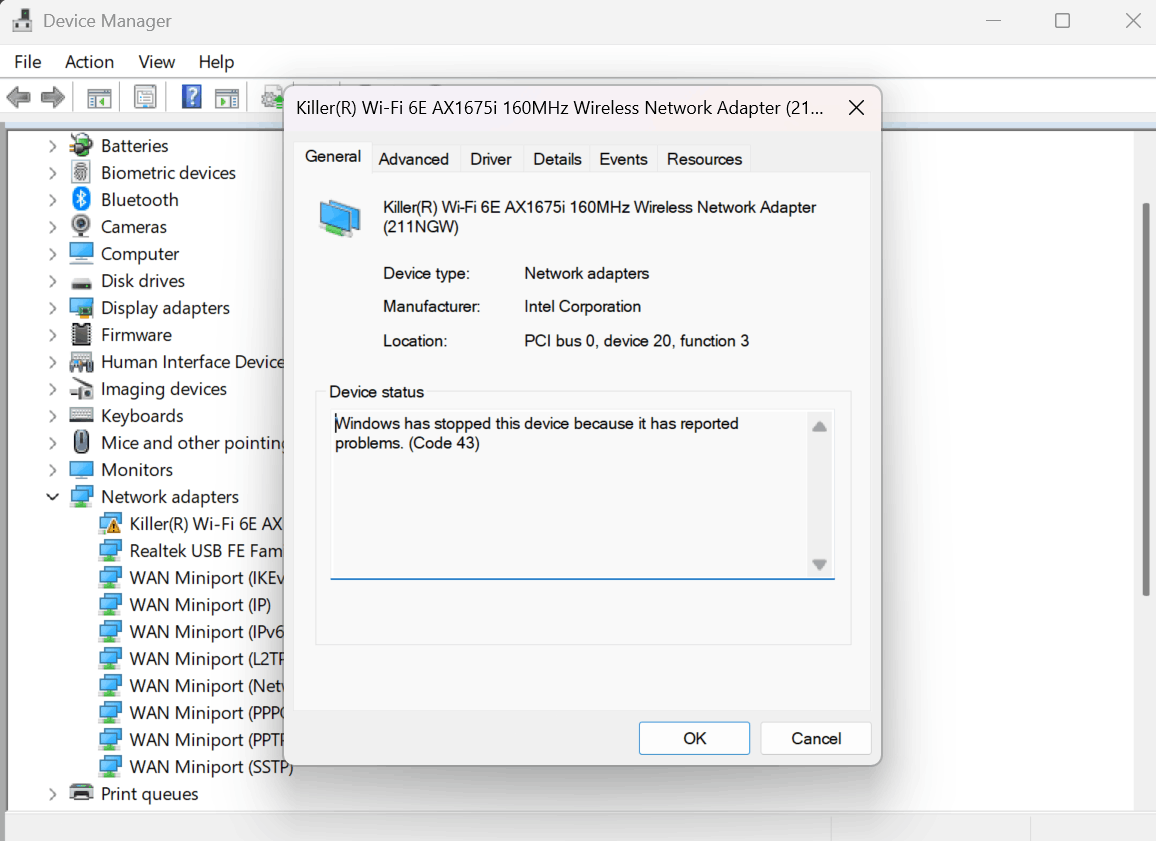Click the 'PCI bus 0, device 20, function 3' text
Viewport: 1156px width, 841px height.
coord(636,341)
